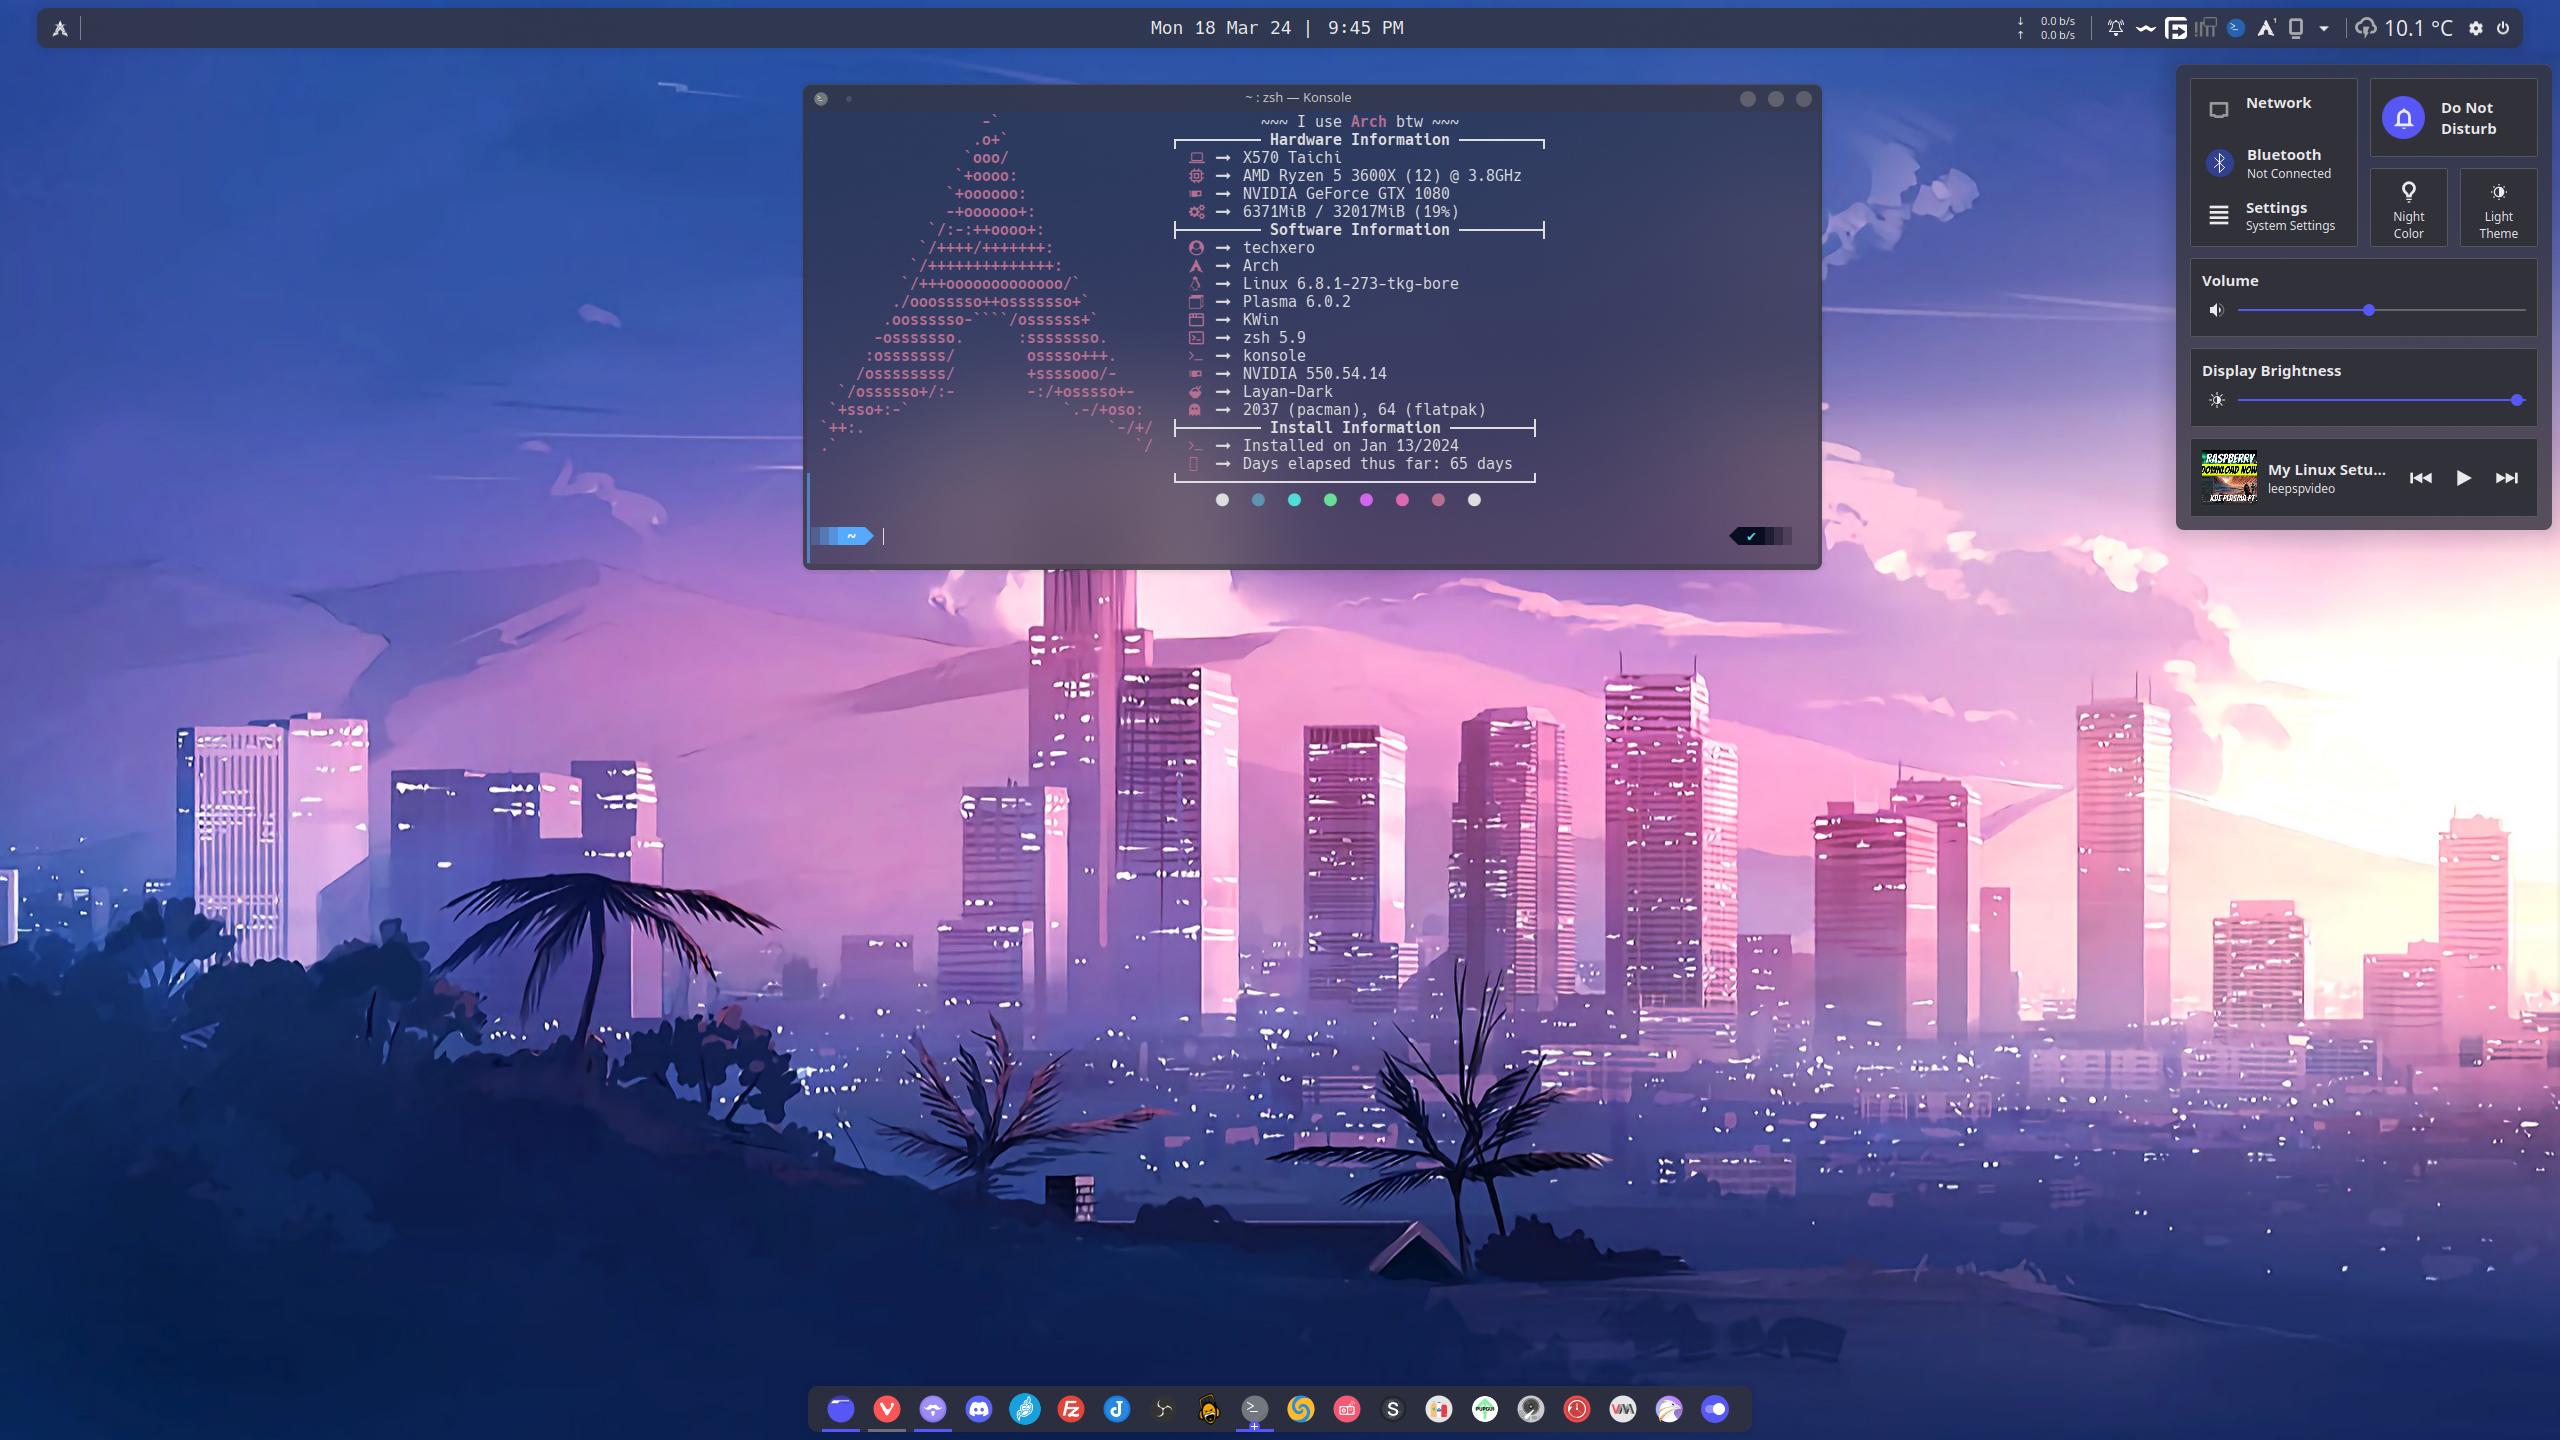Open Konsole terminal icon in dock
2560x1440 pixels.
click(1255, 1409)
